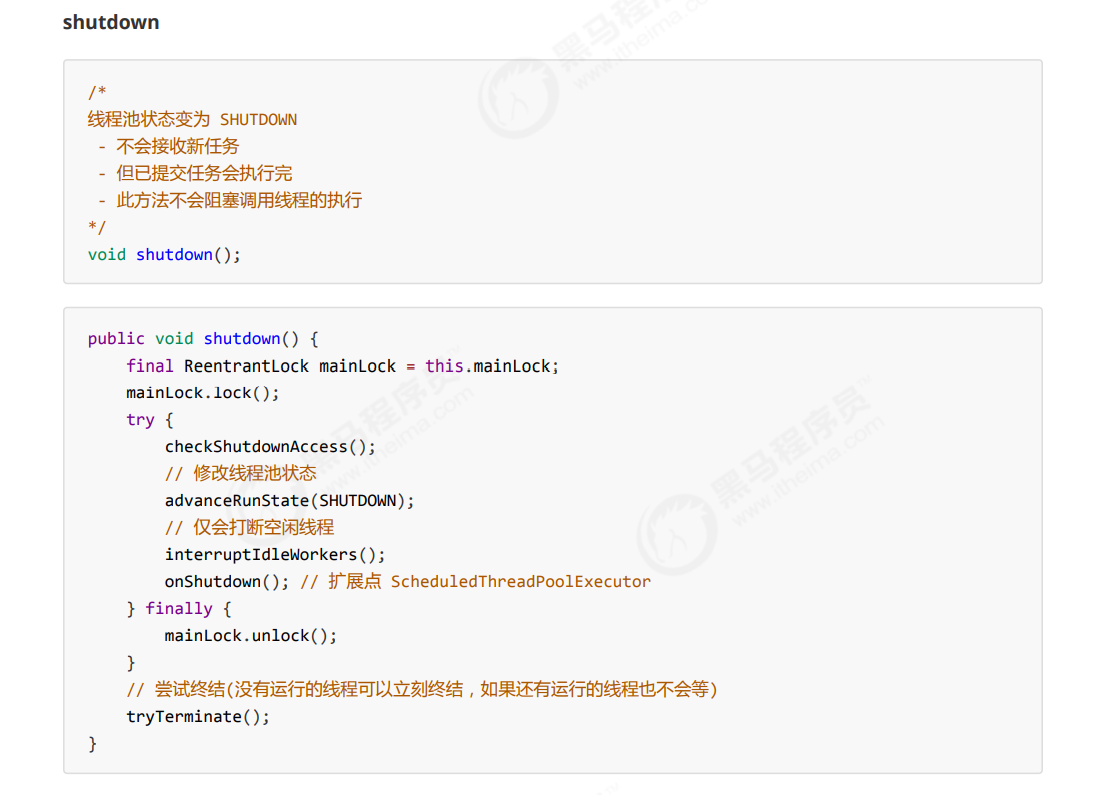Click the 'shutdown' section heading
This screenshot has height=795, width=1096.
pyautogui.click(x=111, y=22)
